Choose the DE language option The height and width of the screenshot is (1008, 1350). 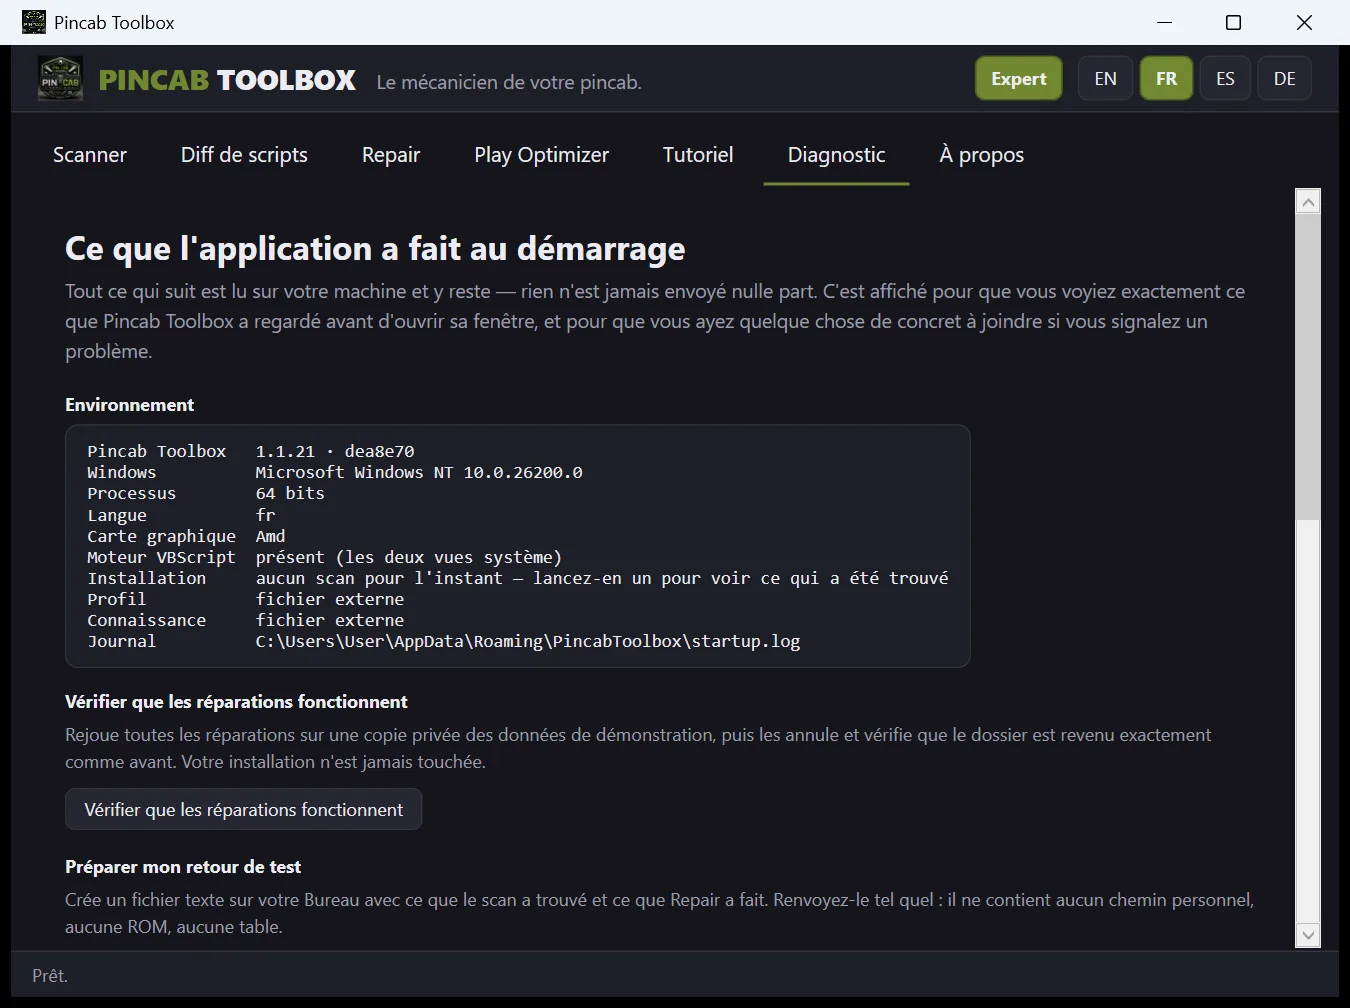1285,79
